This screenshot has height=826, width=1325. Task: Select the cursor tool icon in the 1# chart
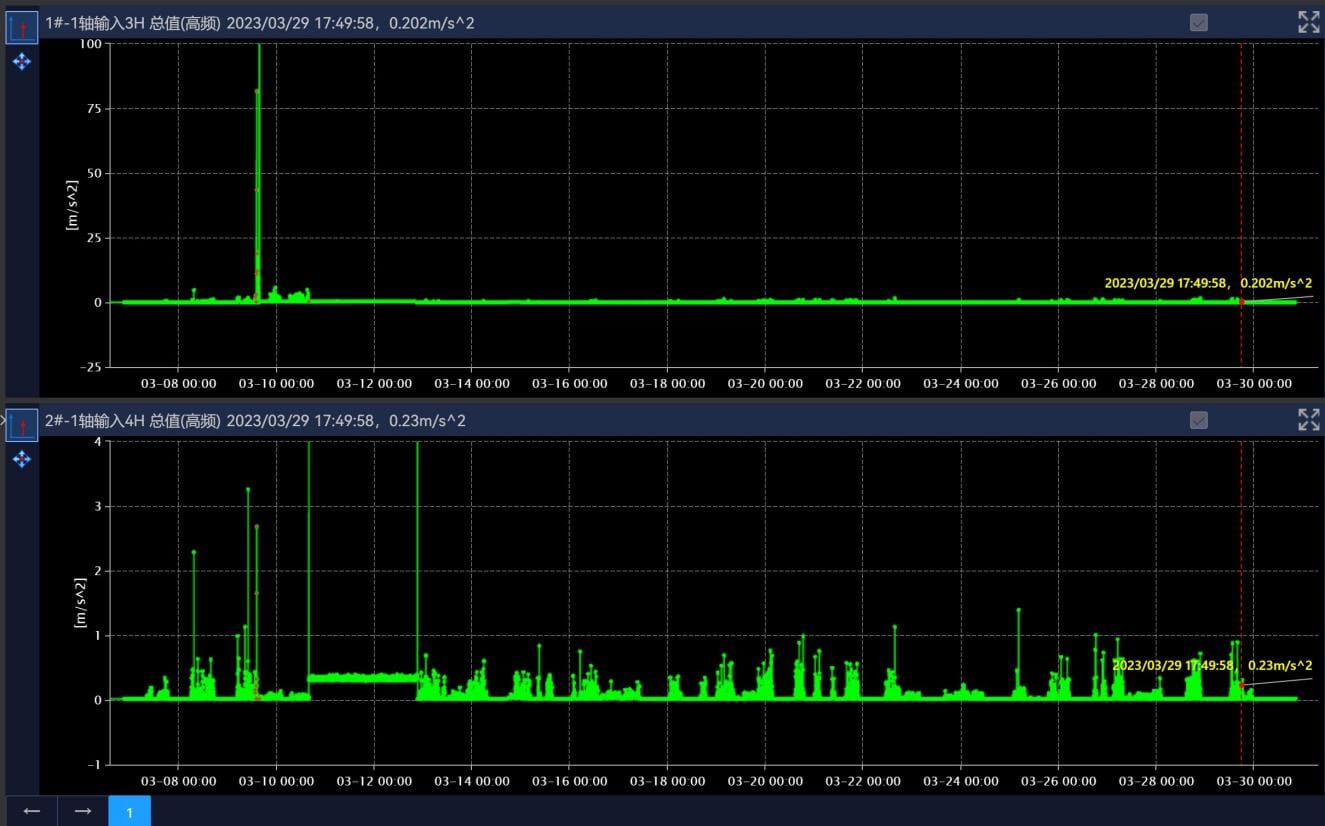point(22,27)
